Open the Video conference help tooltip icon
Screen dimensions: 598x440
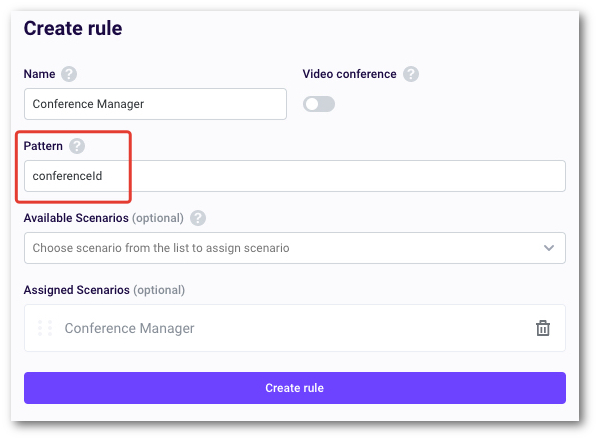(411, 74)
